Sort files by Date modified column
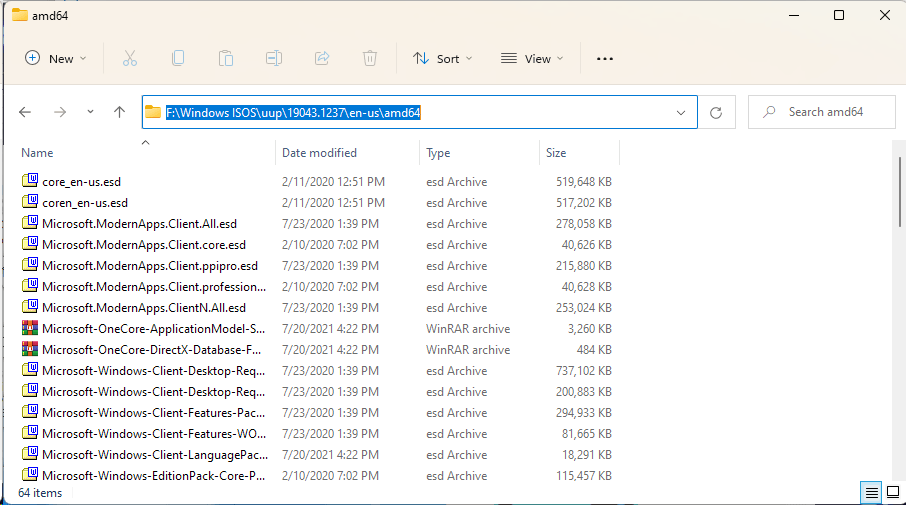Image resolution: width=906 pixels, height=505 pixels. [319, 153]
